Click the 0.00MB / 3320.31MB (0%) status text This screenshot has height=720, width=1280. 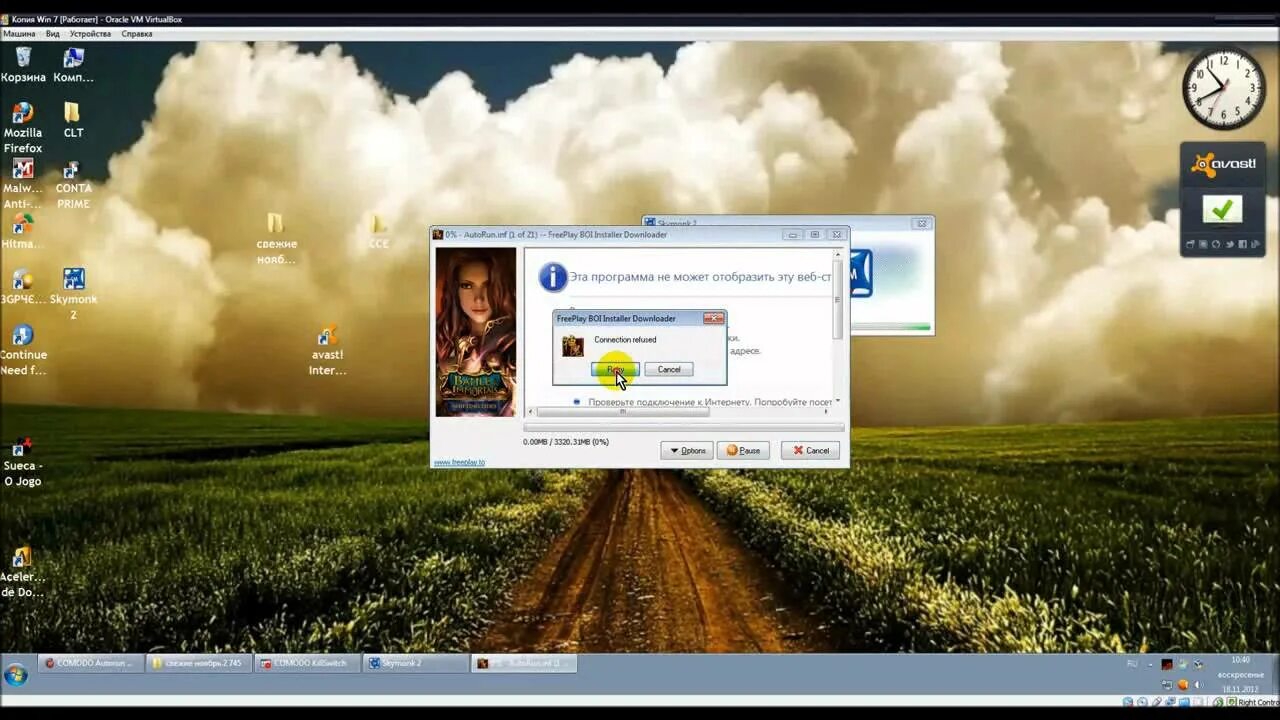(x=566, y=441)
